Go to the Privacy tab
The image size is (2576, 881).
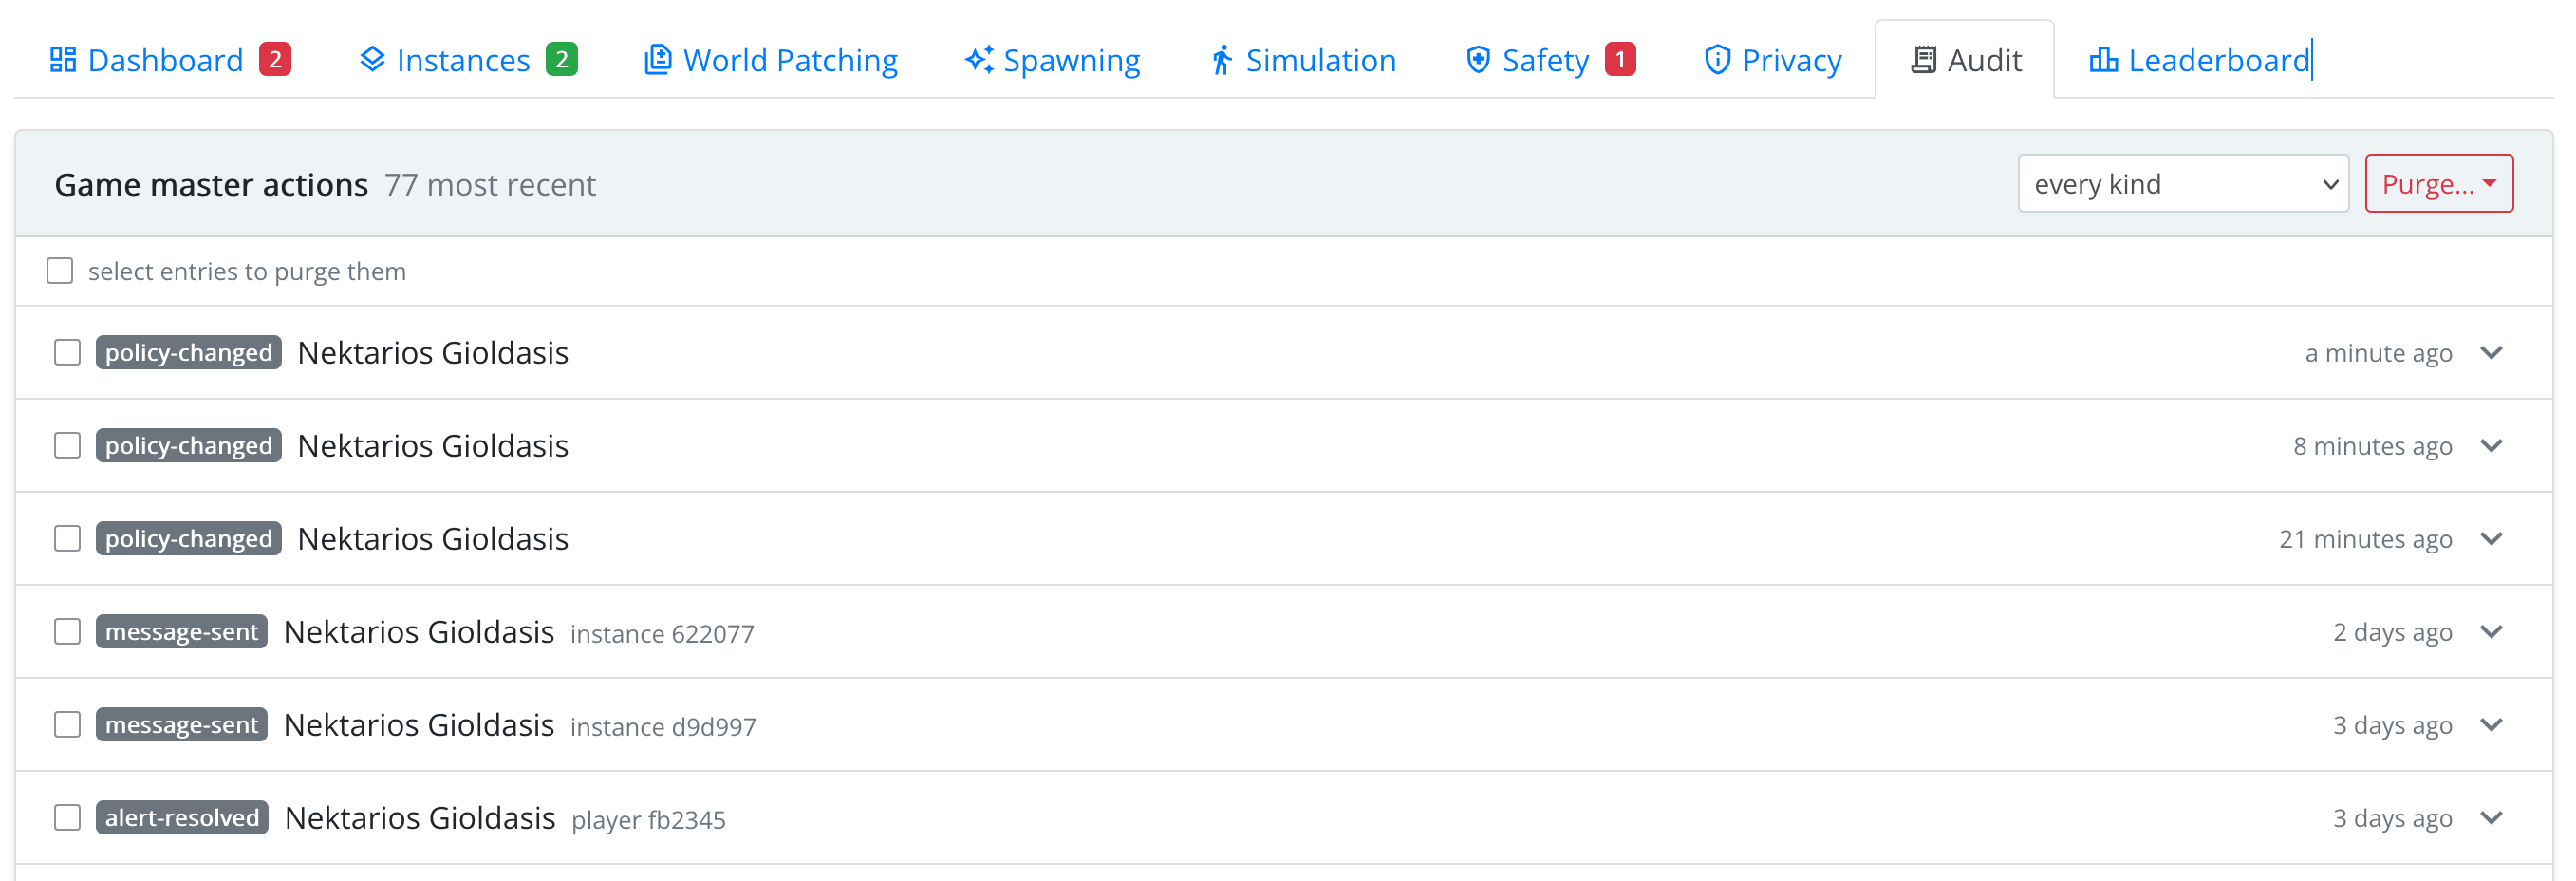point(1773,60)
